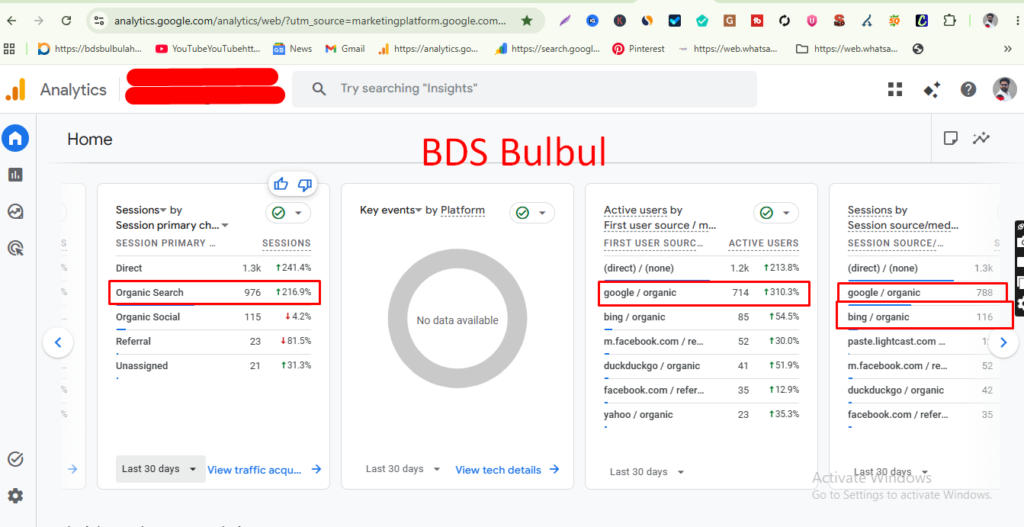The image size is (1024, 527).
Task: Open the Analytics AI sparkle assistant icon
Action: tap(932, 89)
